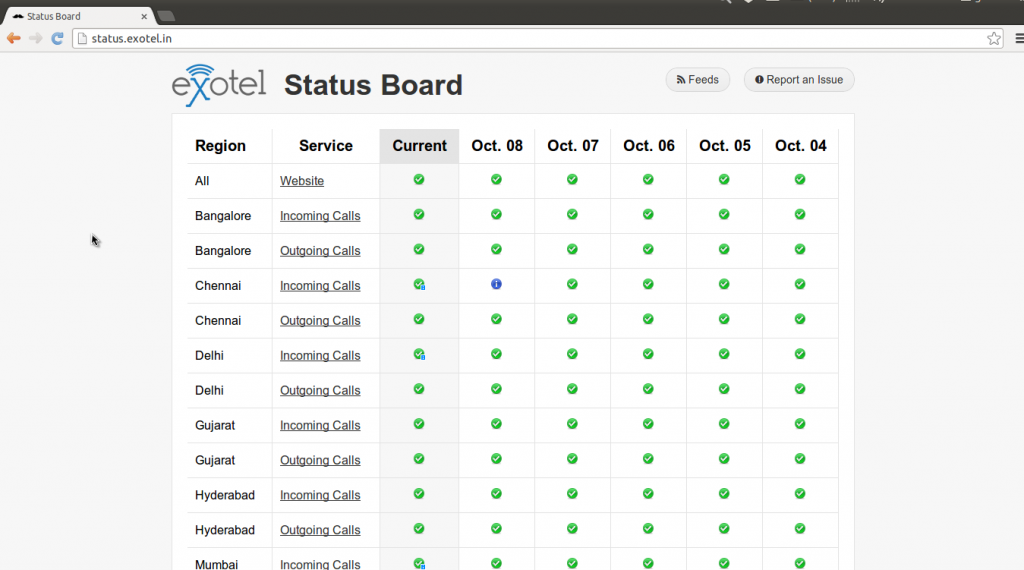Screen dimensions: 1024x570
Task: Click Mumbai Incoming Calls current status icon
Action: [x=419, y=563]
